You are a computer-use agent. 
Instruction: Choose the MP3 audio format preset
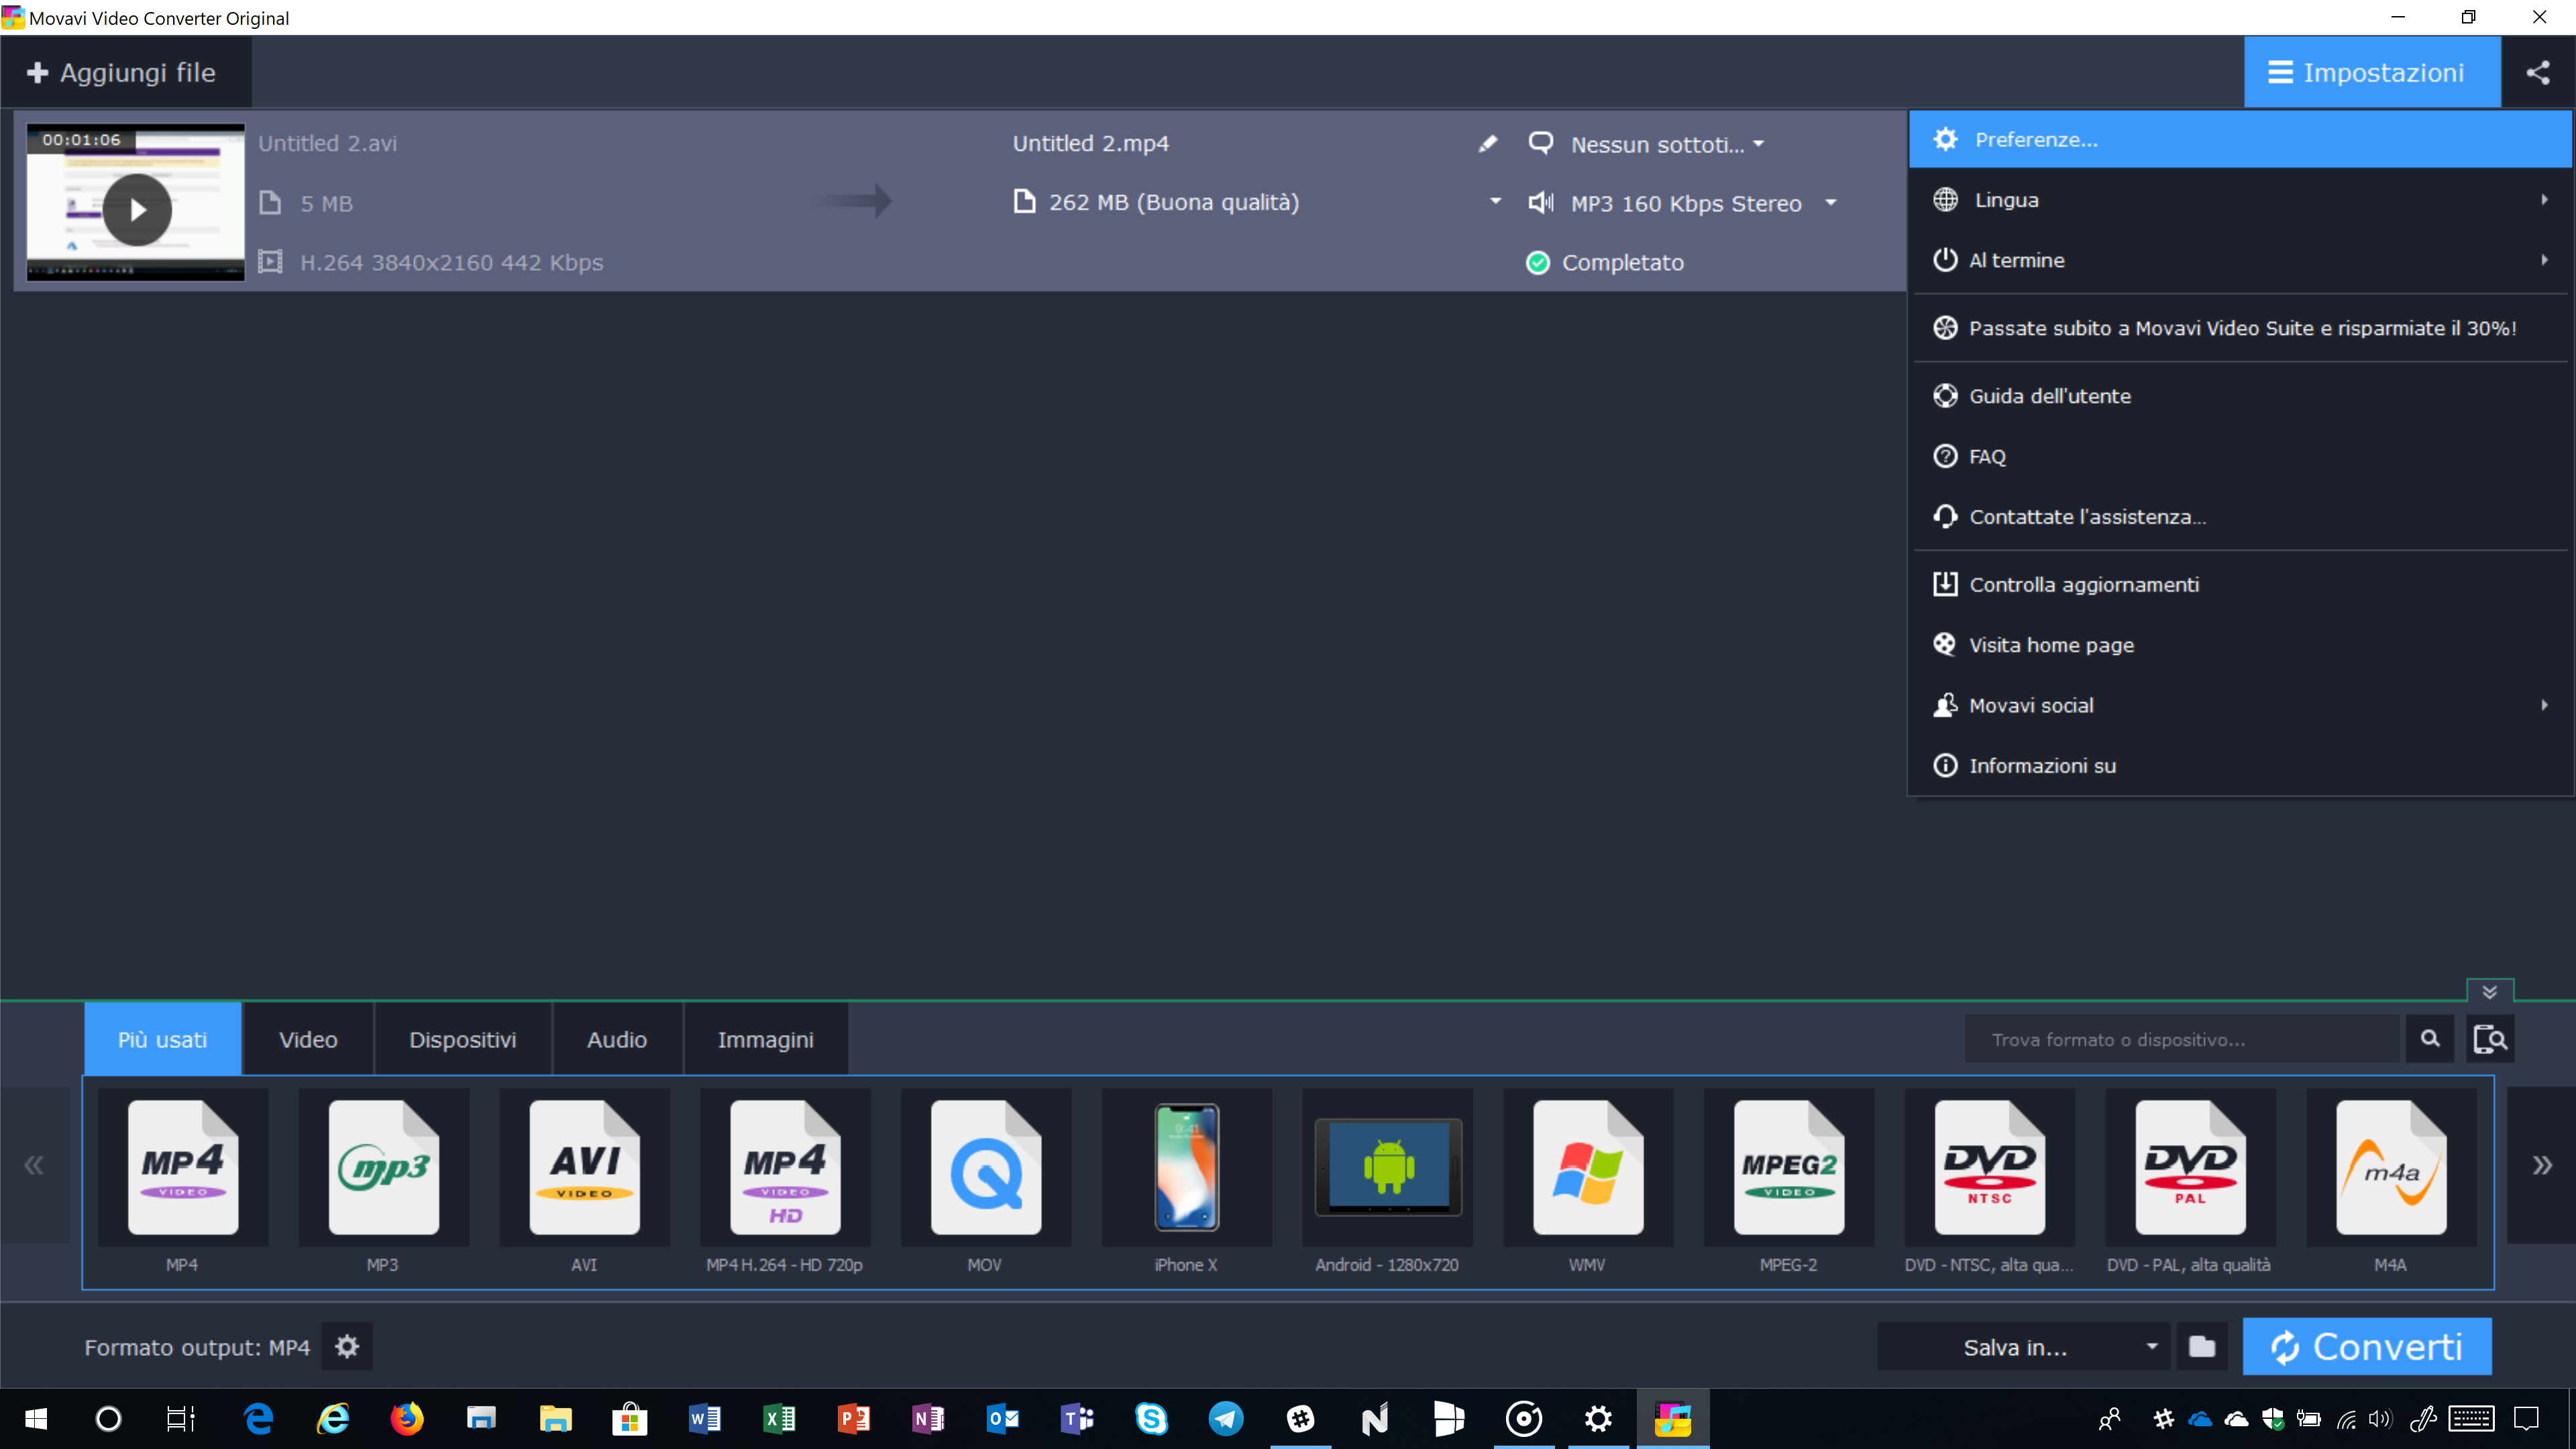click(384, 1167)
